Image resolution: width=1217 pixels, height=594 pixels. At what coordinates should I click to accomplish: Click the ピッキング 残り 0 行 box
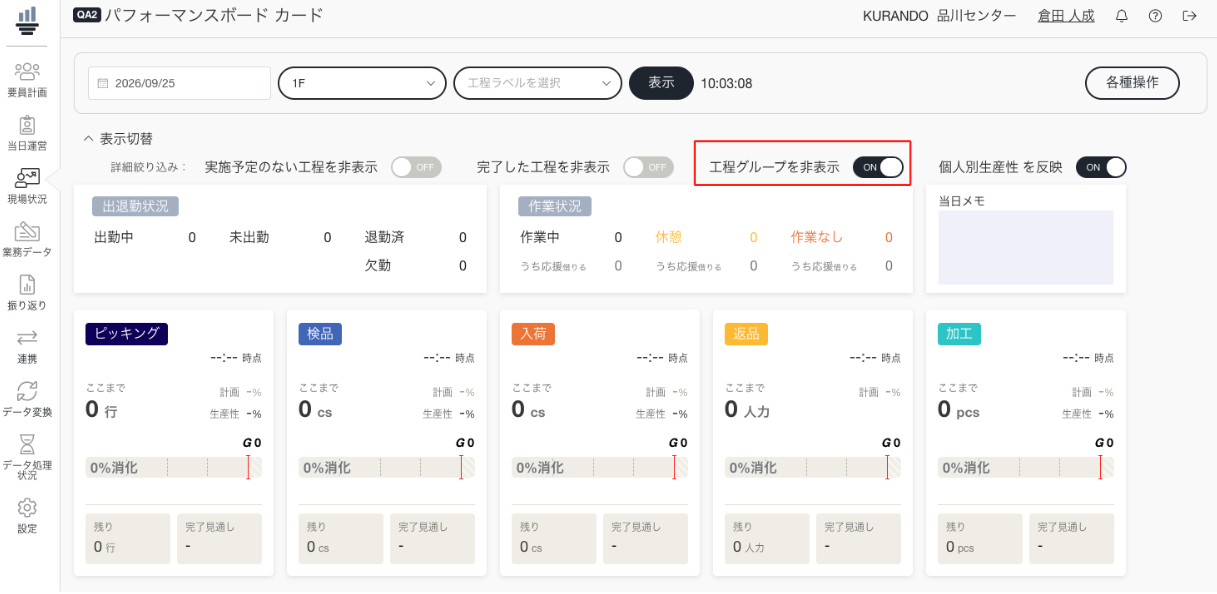pos(128,539)
